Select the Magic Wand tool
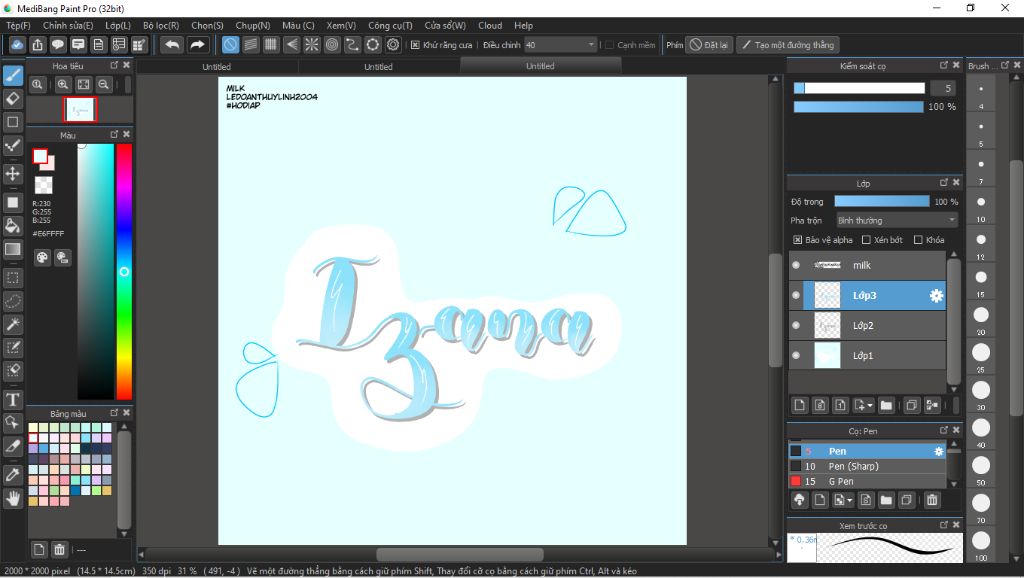Screen dimensions: 1024x578 pyautogui.click(x=12, y=324)
